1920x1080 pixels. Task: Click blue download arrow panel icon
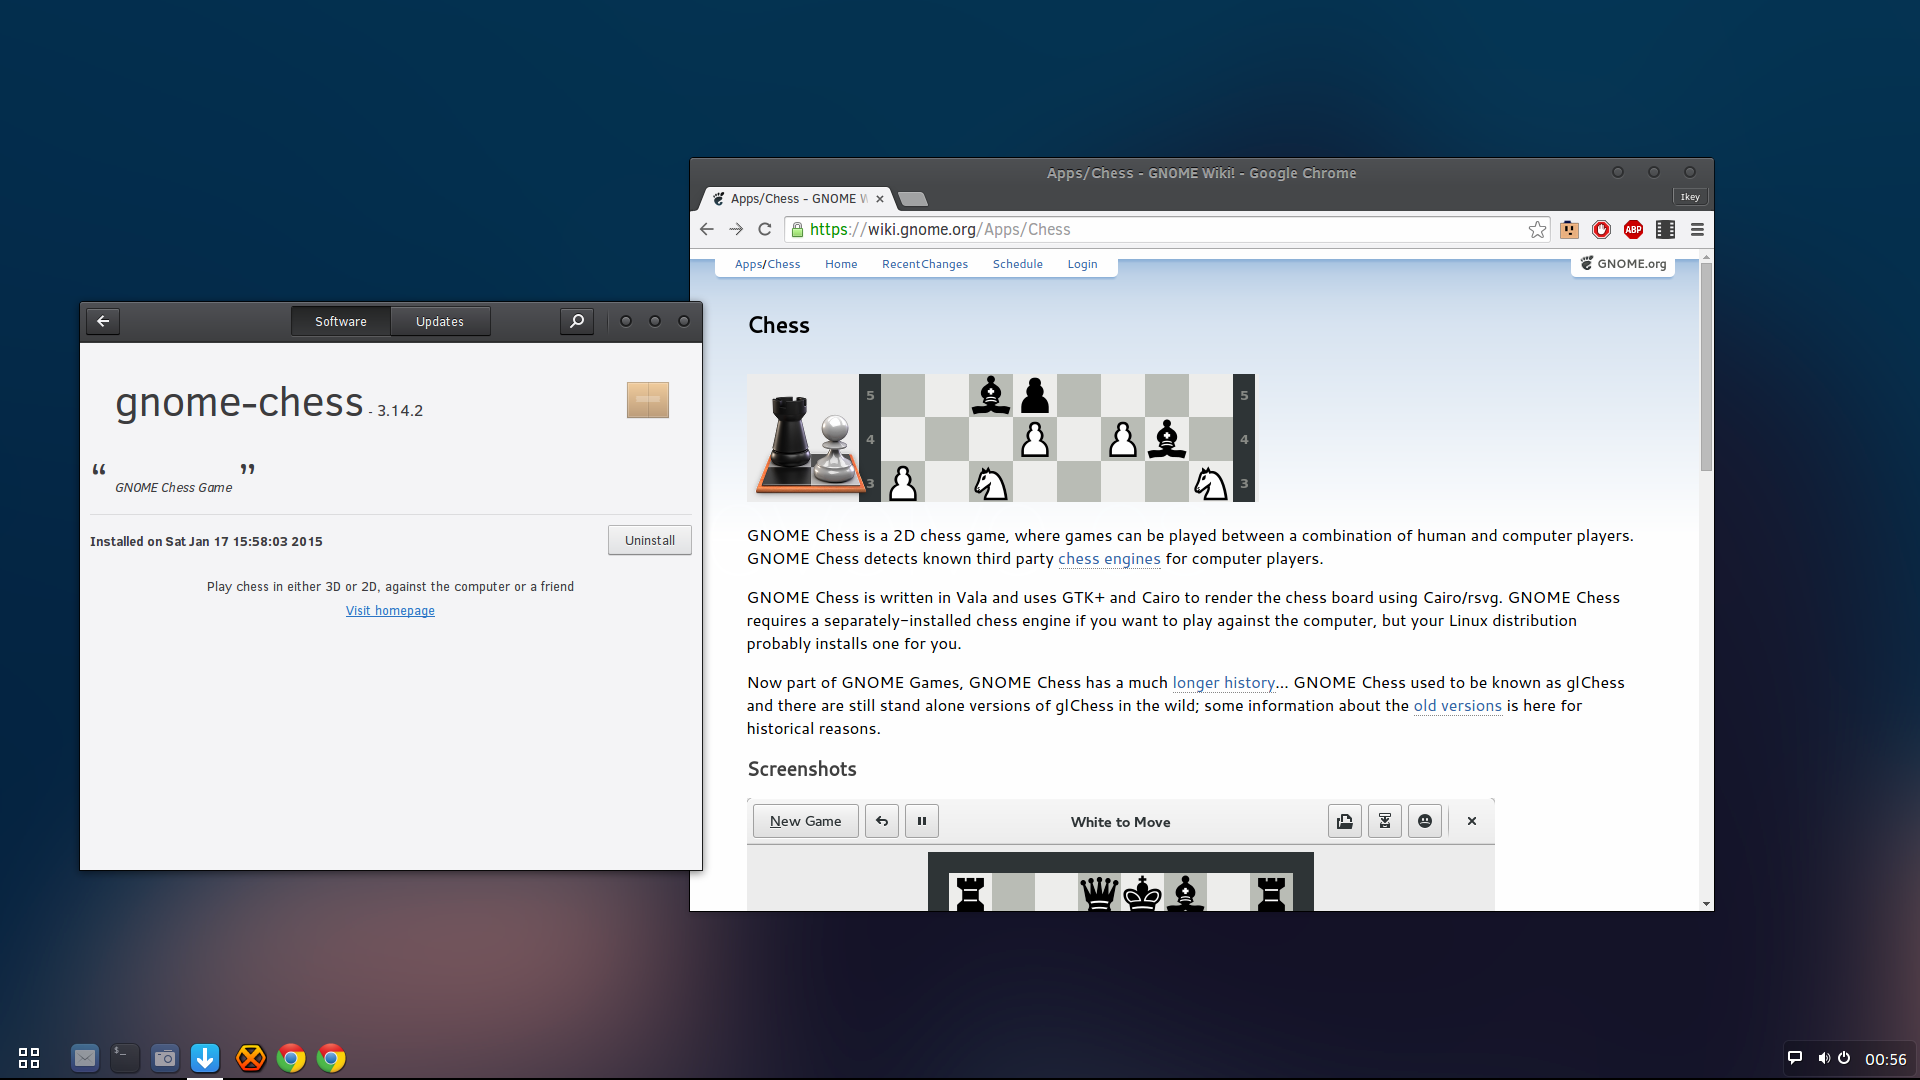205,1057
